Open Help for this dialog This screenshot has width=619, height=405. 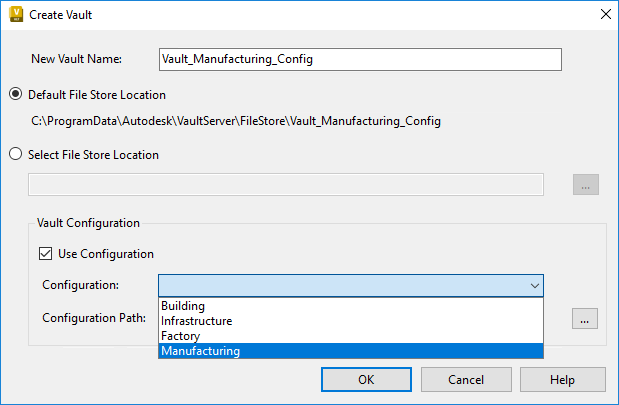point(562,380)
